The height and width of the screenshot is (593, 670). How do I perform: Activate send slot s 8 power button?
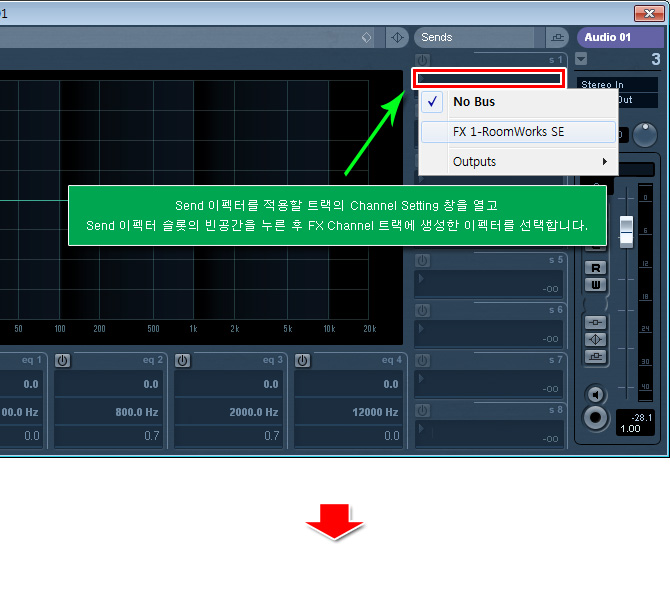pyautogui.click(x=423, y=410)
